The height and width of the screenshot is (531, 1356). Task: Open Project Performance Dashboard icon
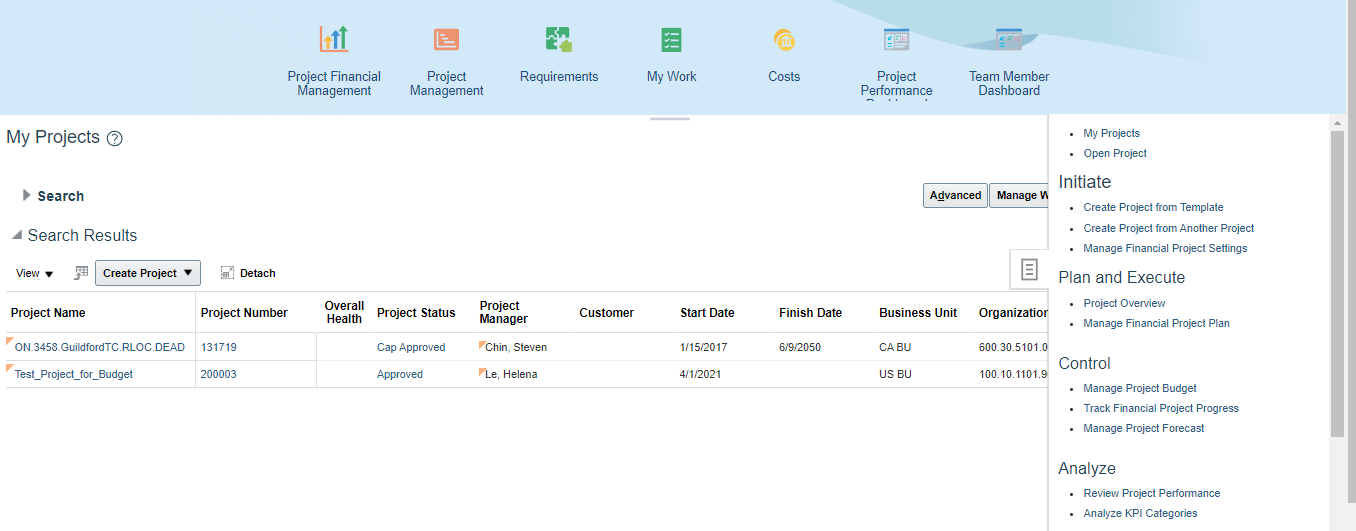896,40
